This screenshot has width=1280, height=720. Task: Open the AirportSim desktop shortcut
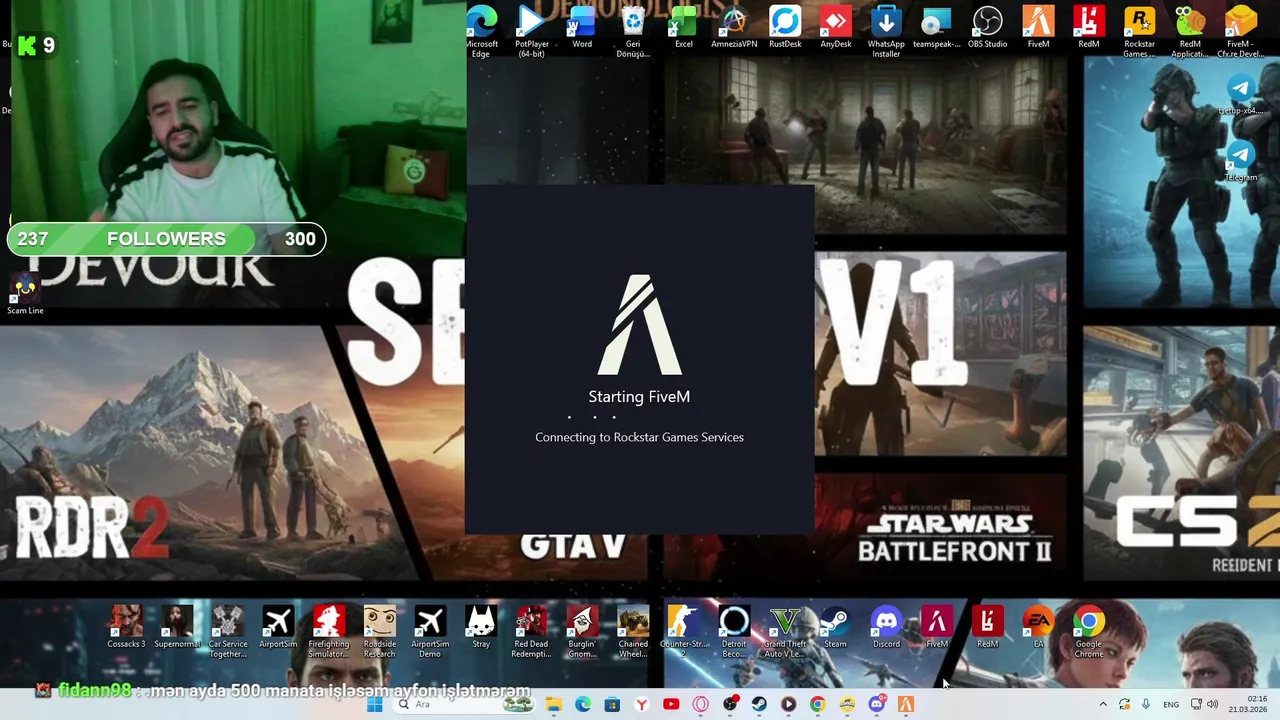pos(278,627)
